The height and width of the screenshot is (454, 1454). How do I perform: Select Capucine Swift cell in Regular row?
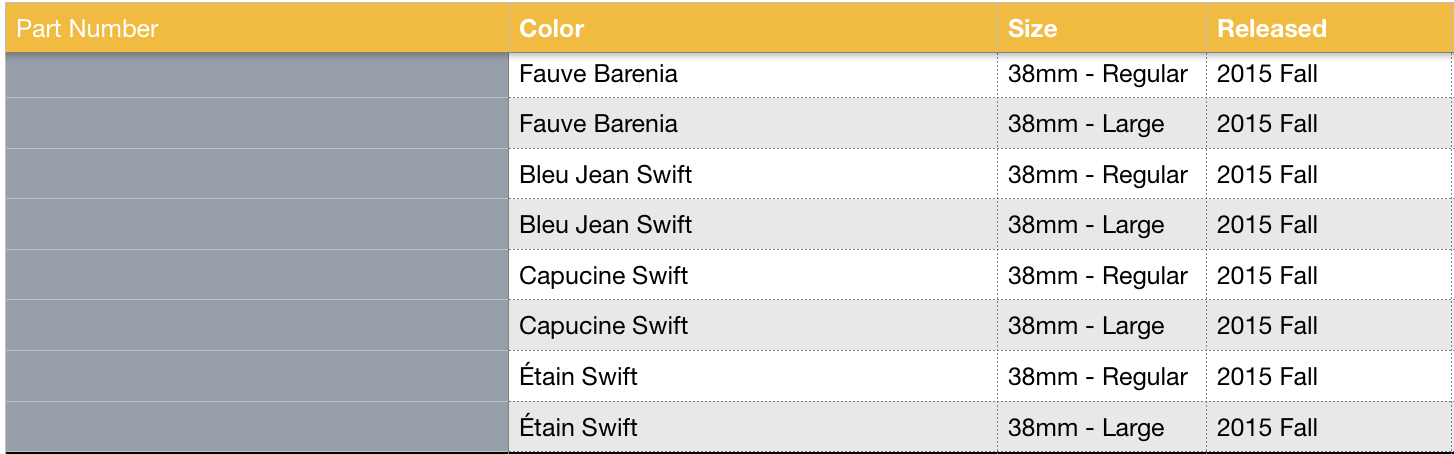pos(753,275)
